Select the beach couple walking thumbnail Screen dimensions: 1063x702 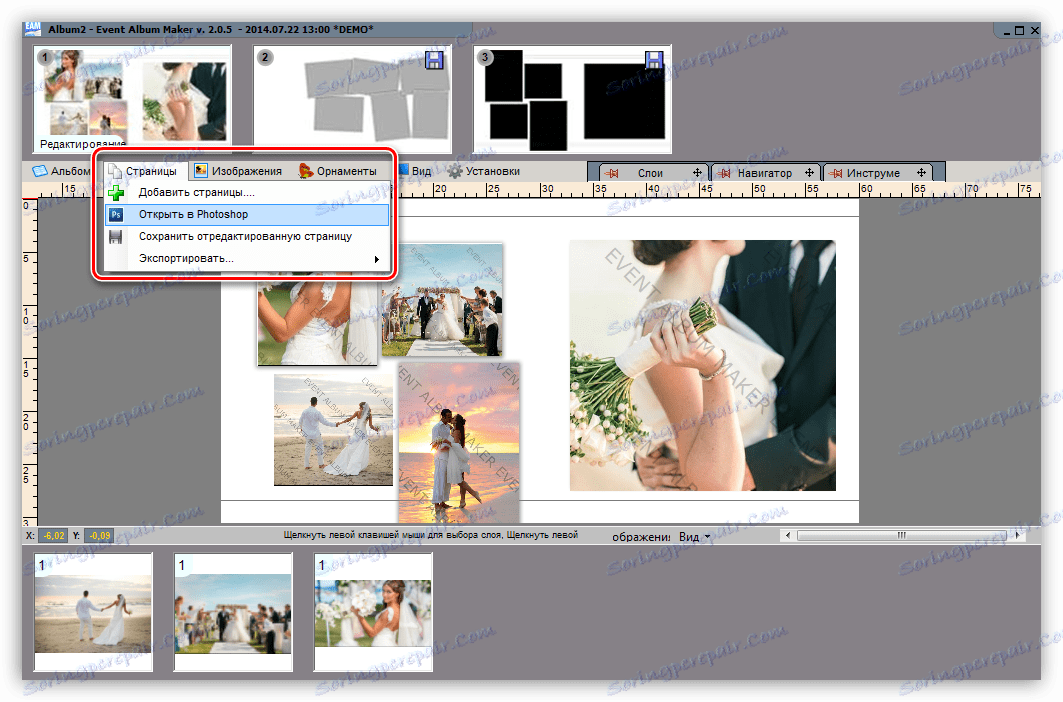(94, 612)
